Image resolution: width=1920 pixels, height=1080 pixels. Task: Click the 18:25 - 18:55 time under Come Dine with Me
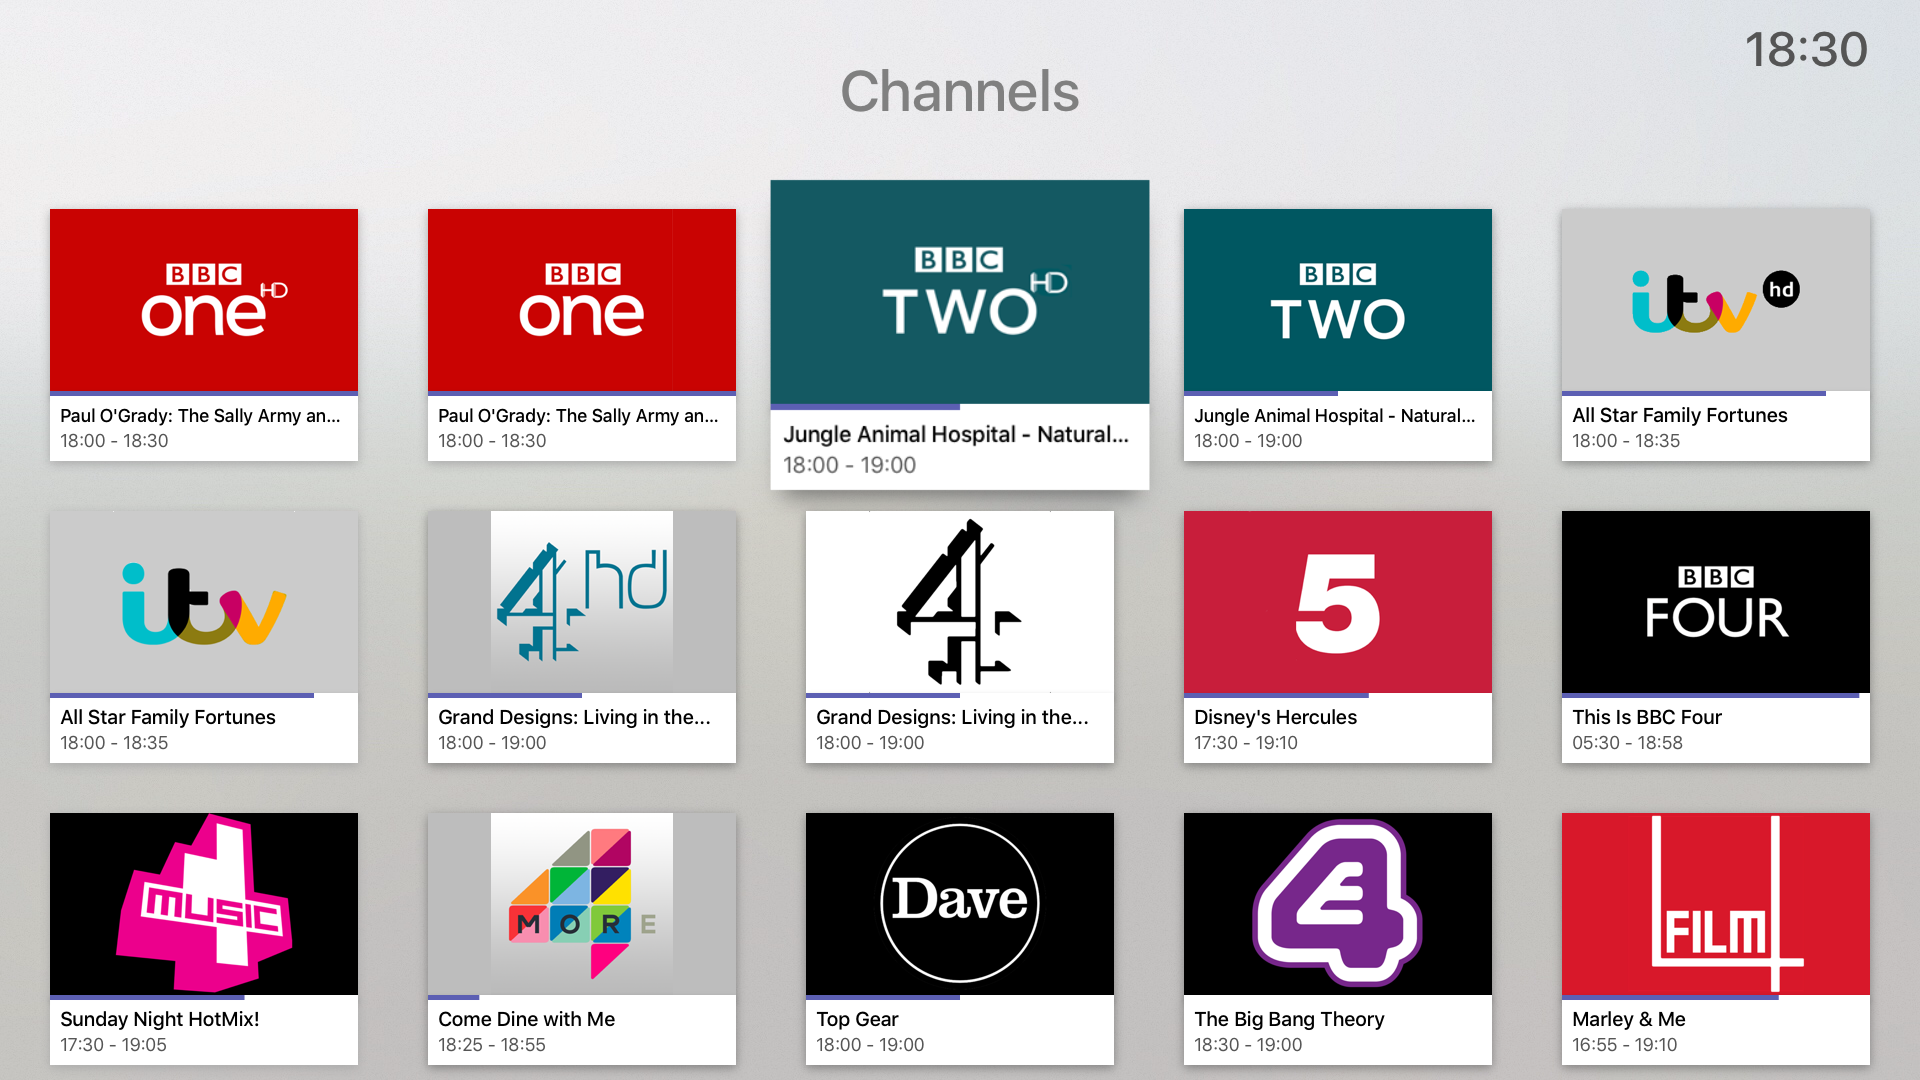click(x=492, y=1045)
